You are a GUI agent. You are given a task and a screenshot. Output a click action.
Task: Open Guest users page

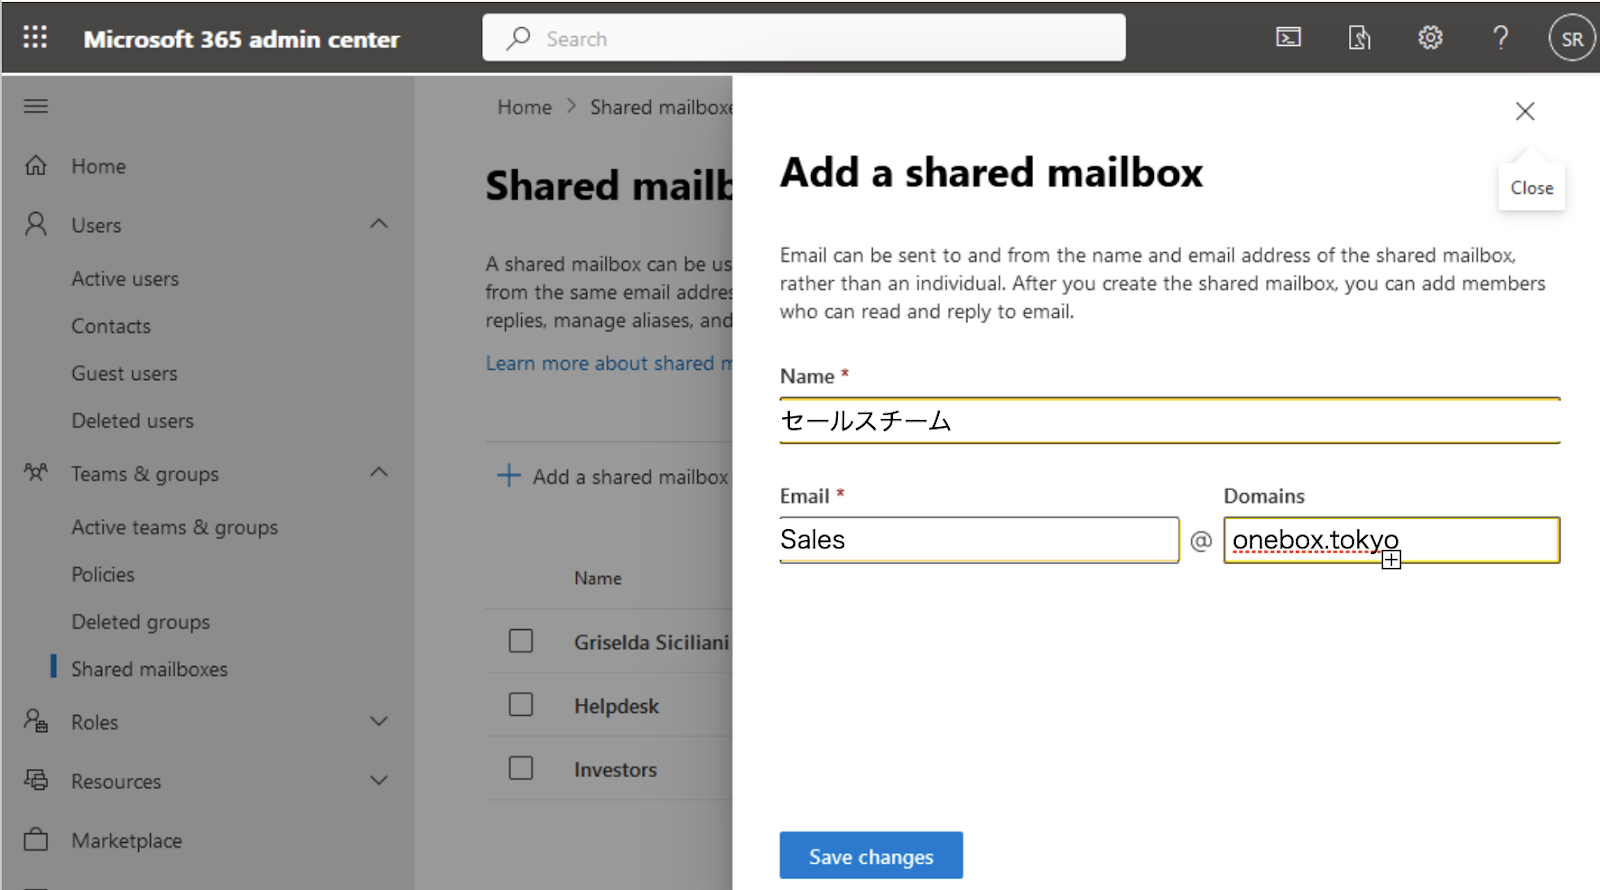[124, 373]
